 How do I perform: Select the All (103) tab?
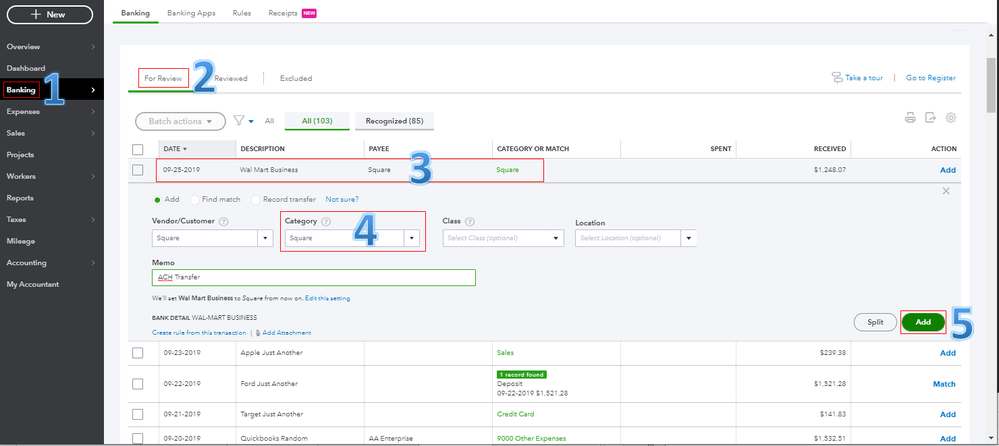tap(317, 120)
